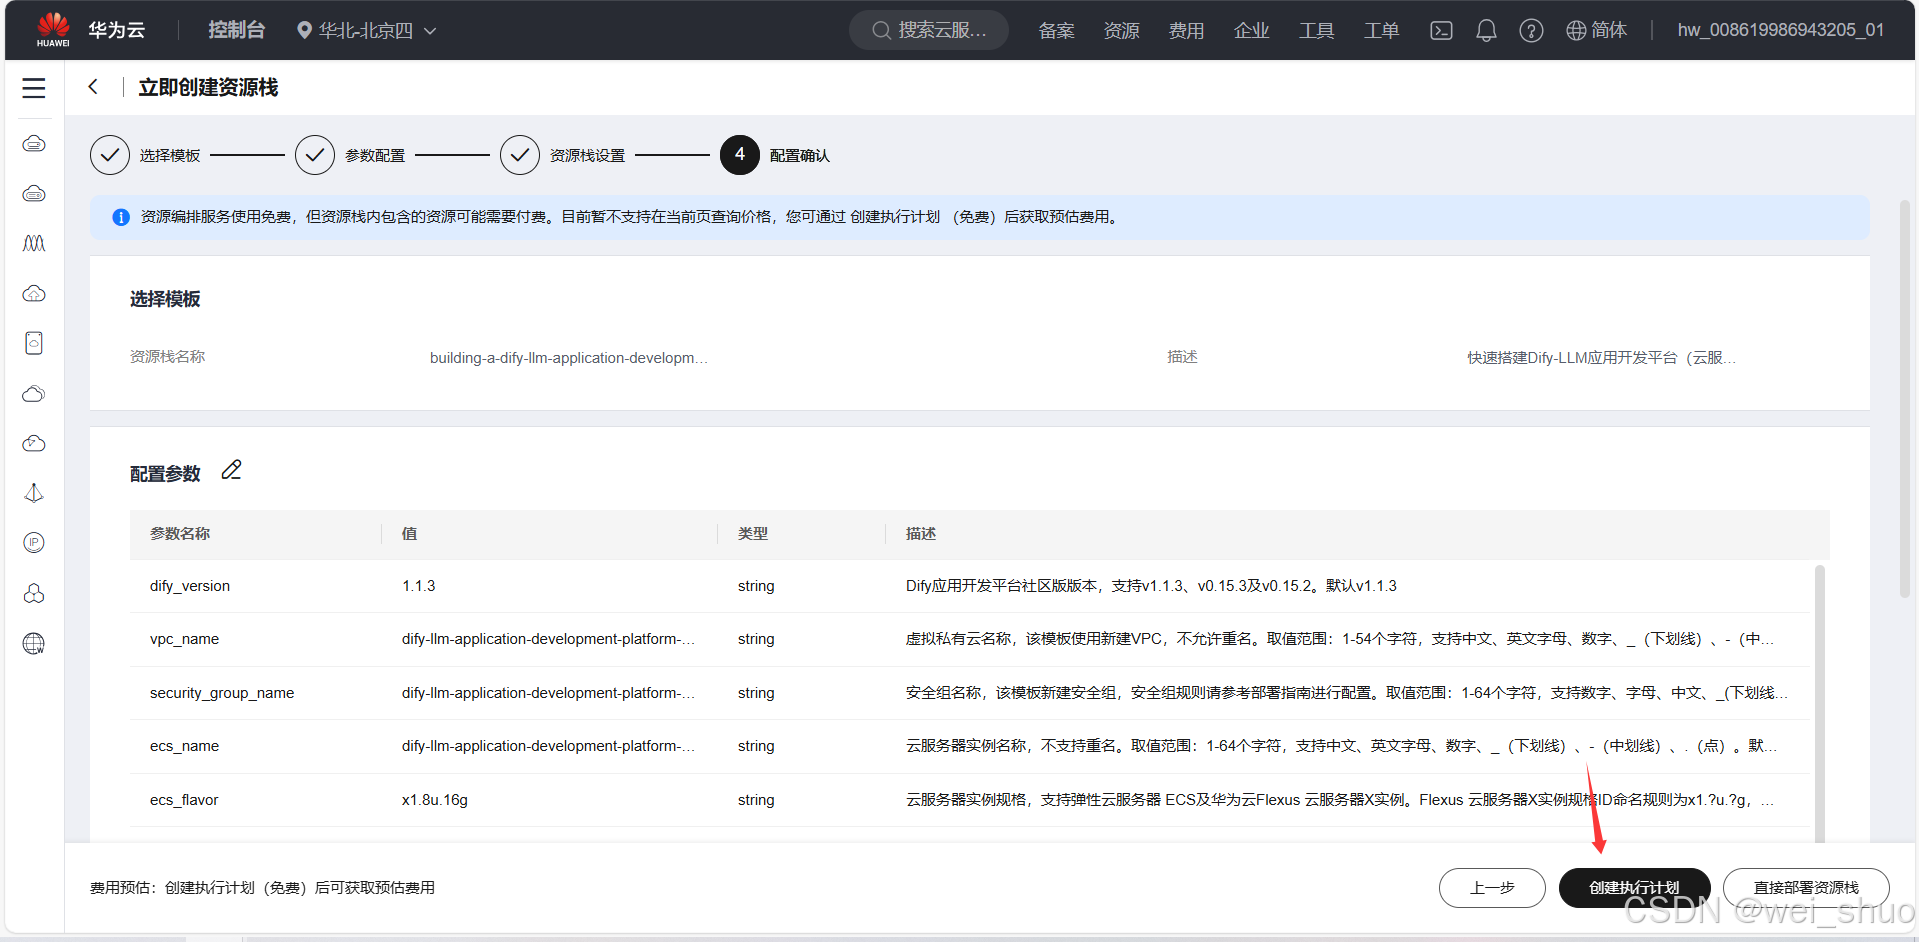This screenshot has height=942, width=1919.
Task: Click the 直接部署资源栈 button
Action: (x=1806, y=888)
